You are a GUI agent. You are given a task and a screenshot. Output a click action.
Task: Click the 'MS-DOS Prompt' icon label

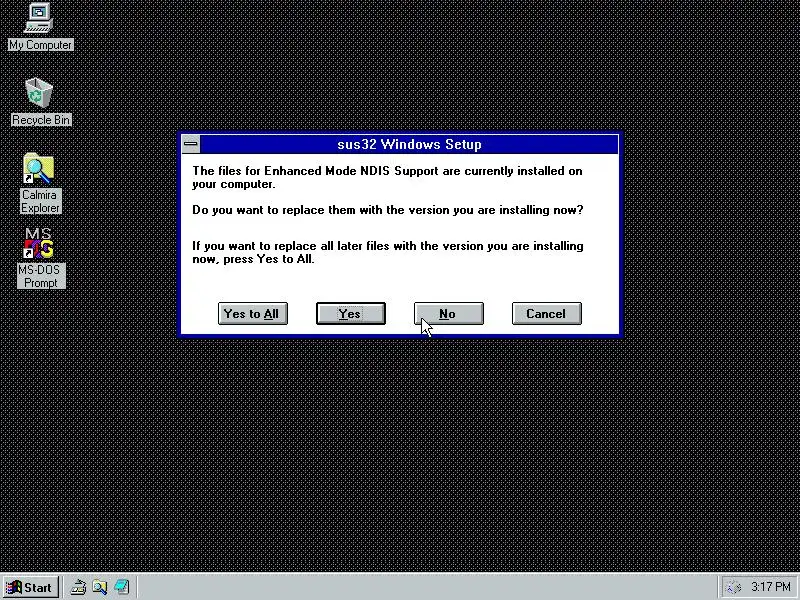(41, 276)
